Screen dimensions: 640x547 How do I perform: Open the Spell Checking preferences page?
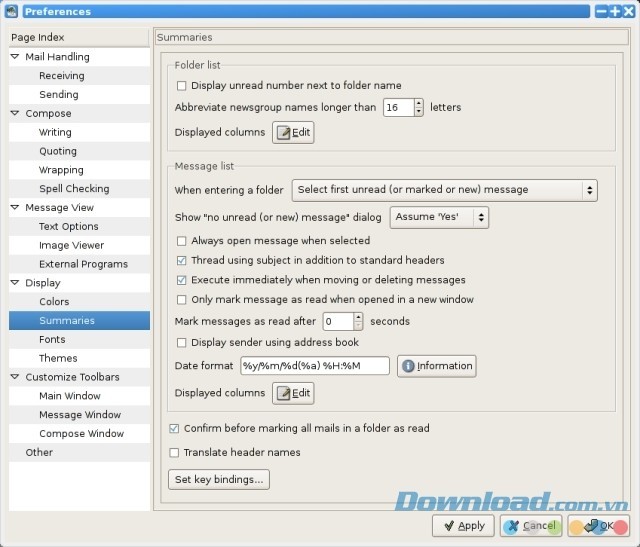74,189
